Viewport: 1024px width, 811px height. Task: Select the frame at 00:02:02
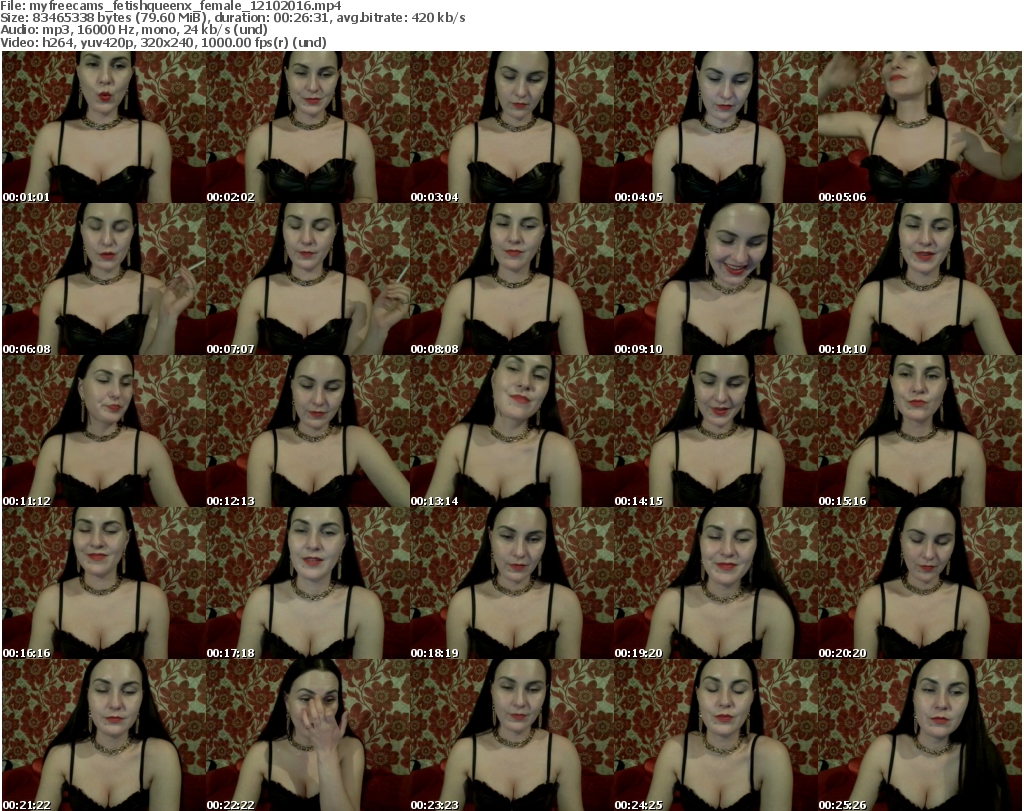306,127
